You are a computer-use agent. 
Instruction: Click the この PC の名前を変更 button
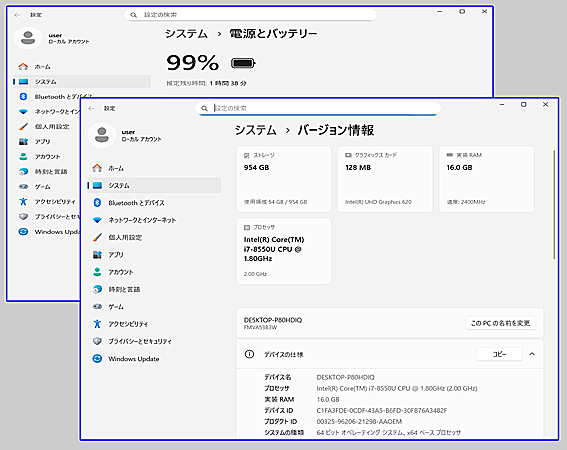500,323
